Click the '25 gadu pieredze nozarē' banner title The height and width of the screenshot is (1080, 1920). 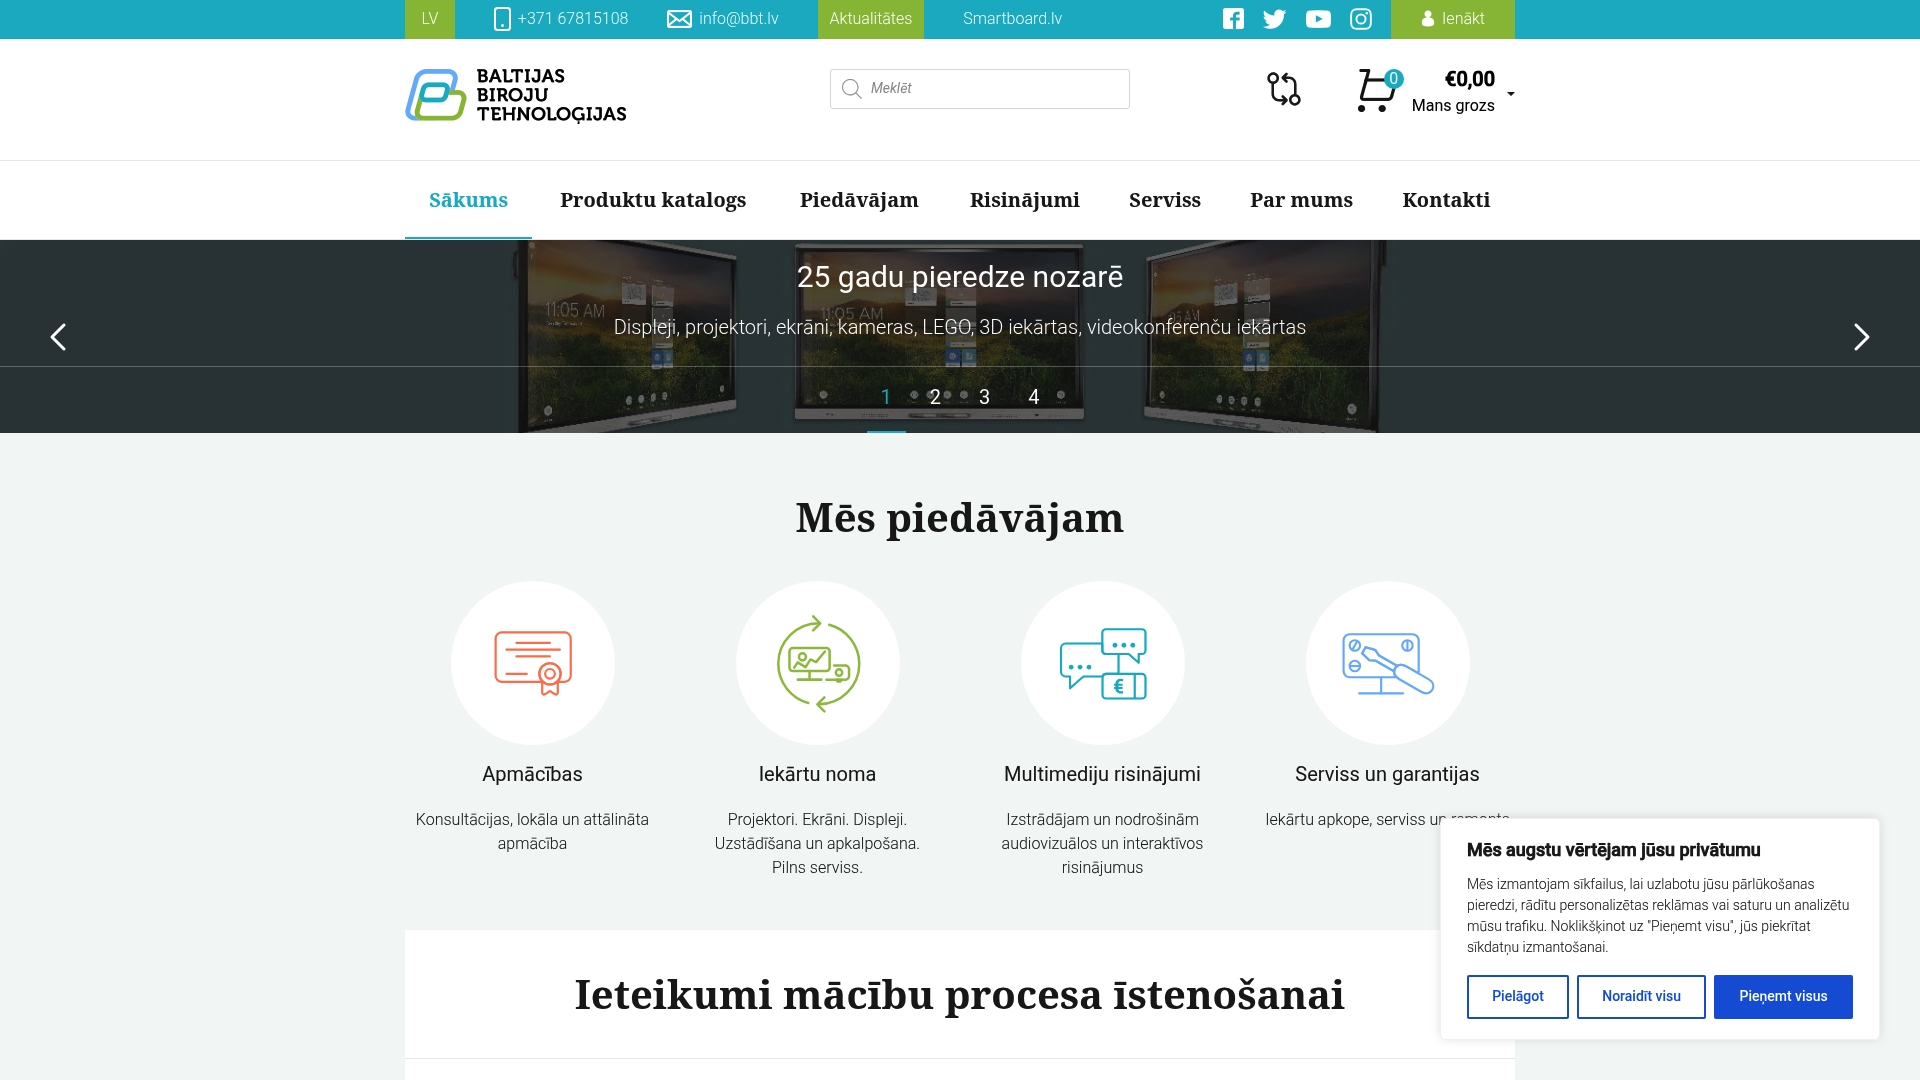point(960,277)
